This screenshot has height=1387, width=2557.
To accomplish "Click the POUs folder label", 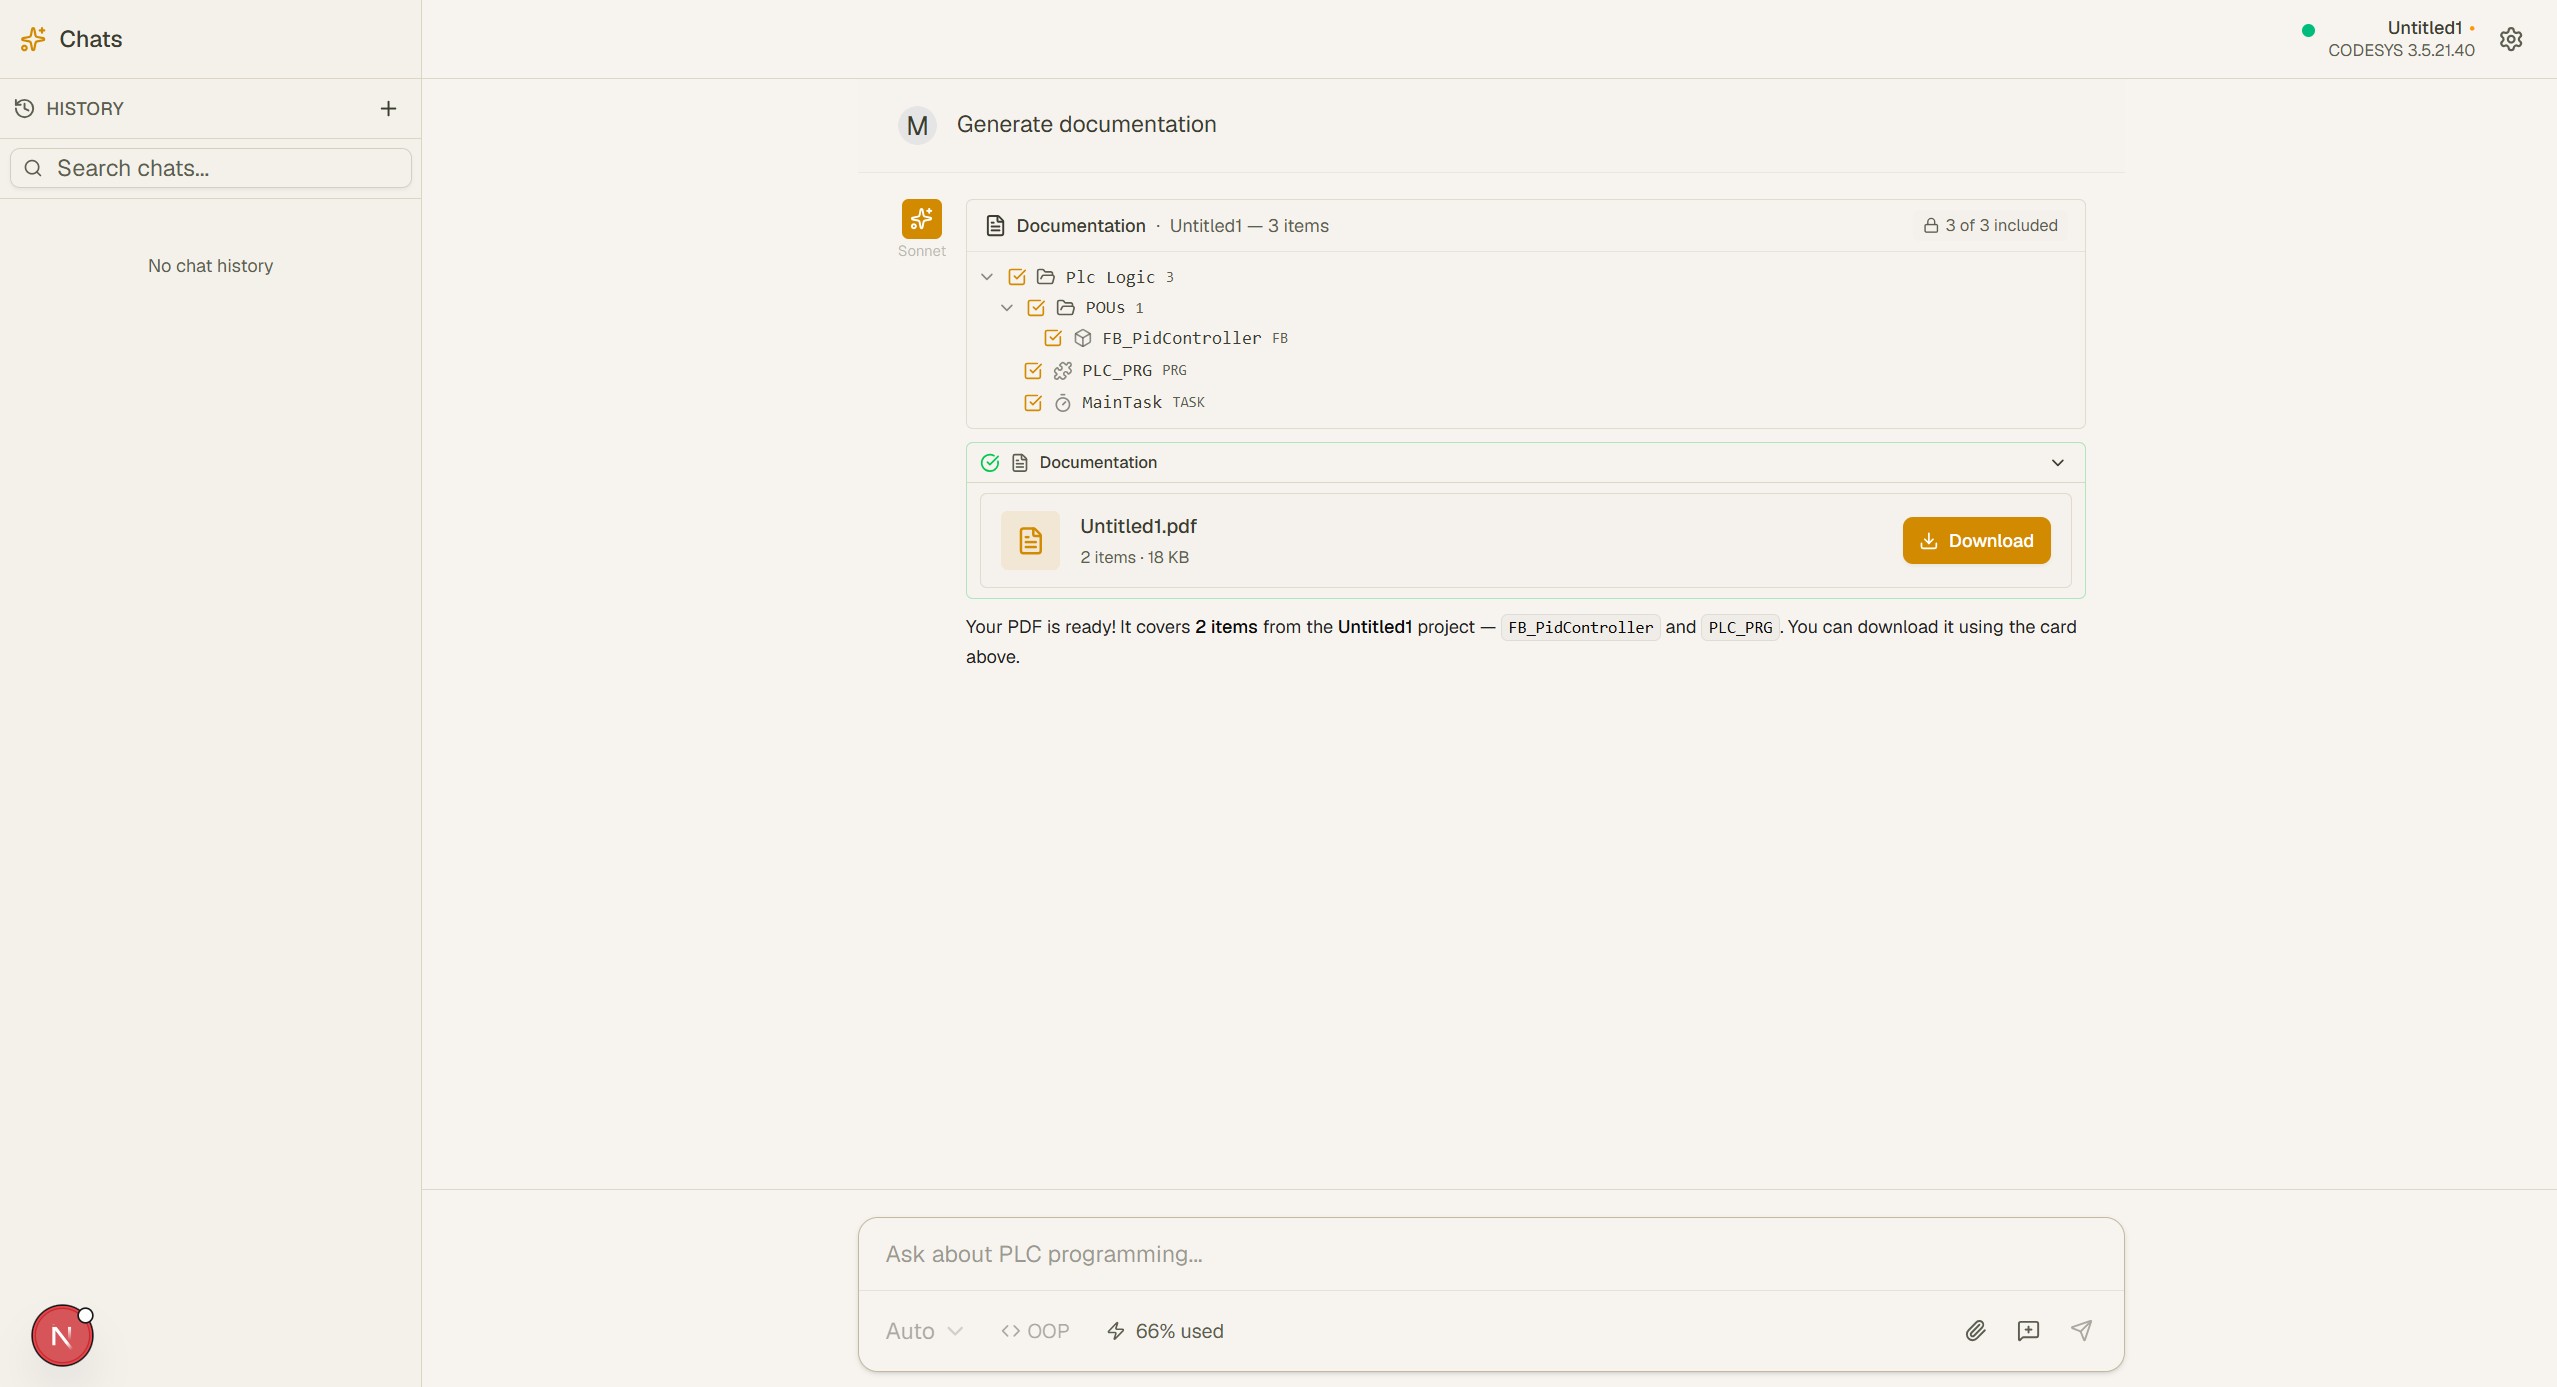I will pos(1105,308).
